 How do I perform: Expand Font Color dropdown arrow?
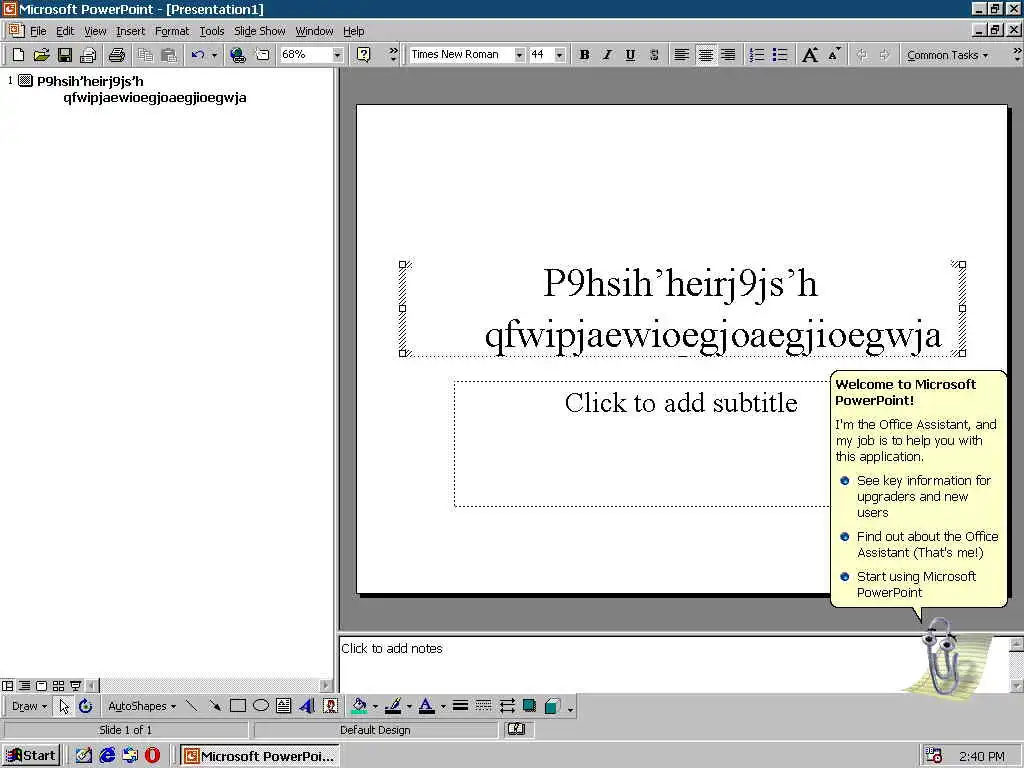(443, 706)
